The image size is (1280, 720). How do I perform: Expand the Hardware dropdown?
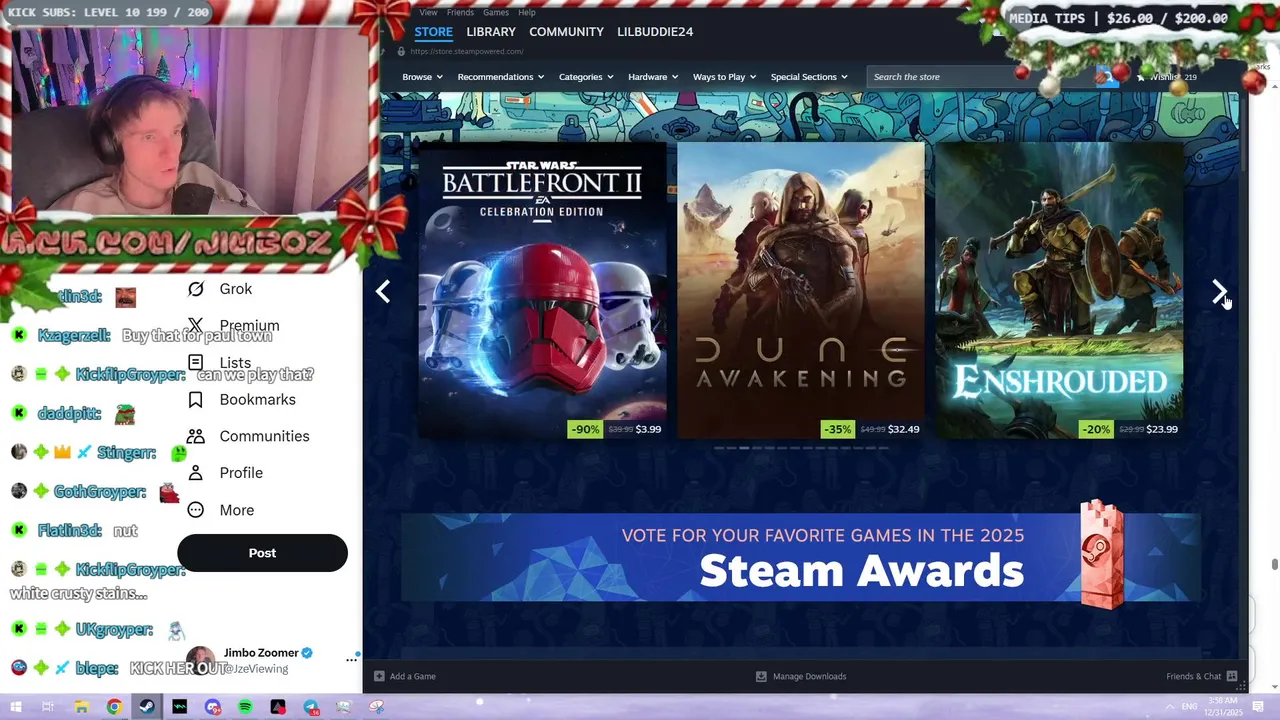click(652, 77)
